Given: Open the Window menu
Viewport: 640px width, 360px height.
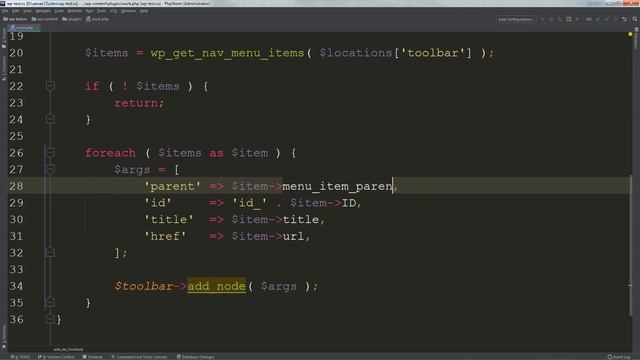Looking at the screenshot, I should pyautogui.click(x=128, y=11).
